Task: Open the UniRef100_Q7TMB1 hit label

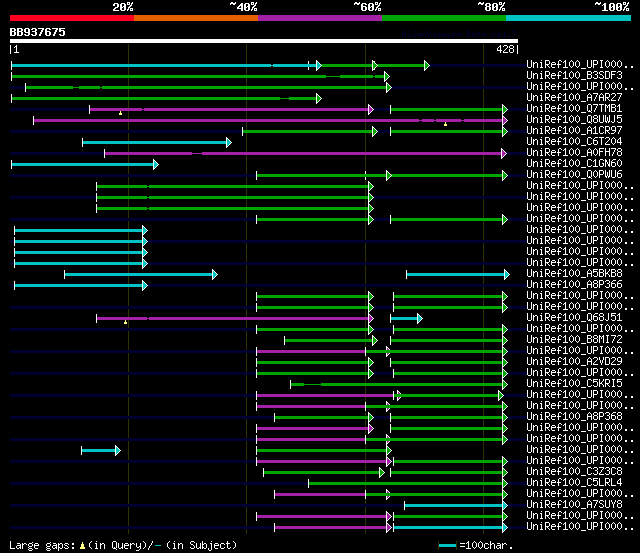Action: (574, 109)
